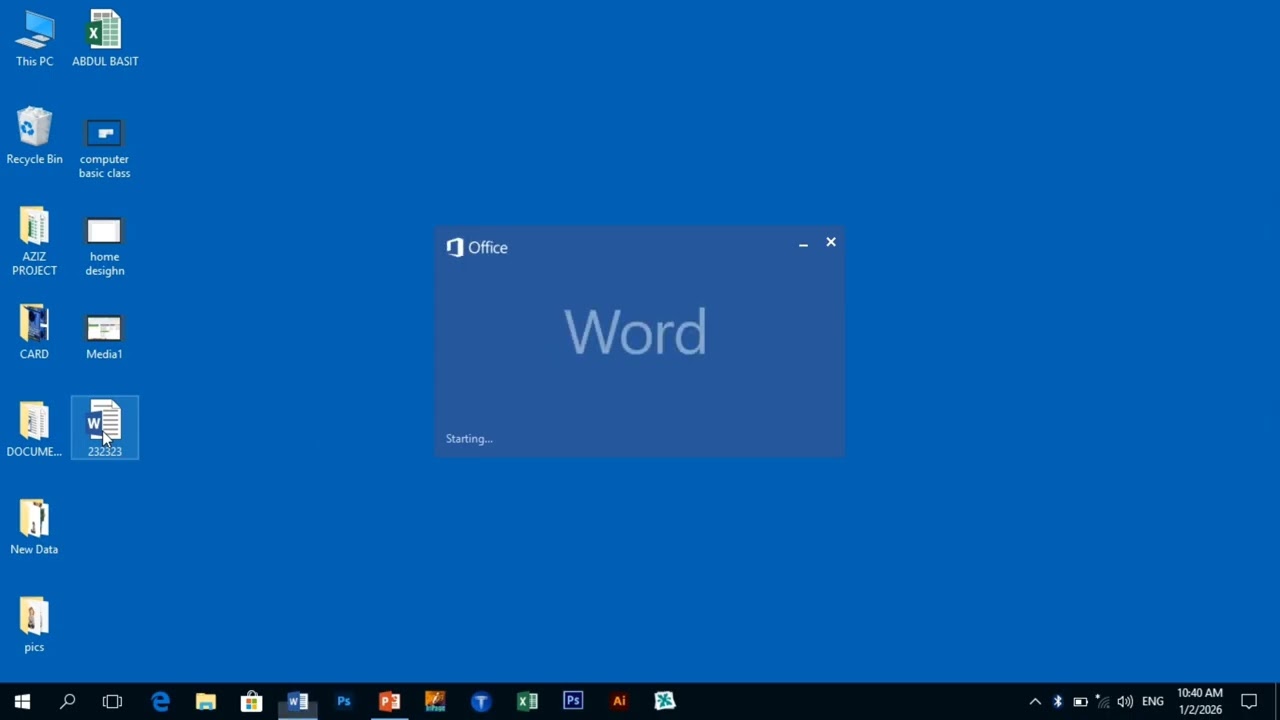Viewport: 1280px width, 720px height.
Task: Open the volume control tray icon
Action: (x=1125, y=701)
